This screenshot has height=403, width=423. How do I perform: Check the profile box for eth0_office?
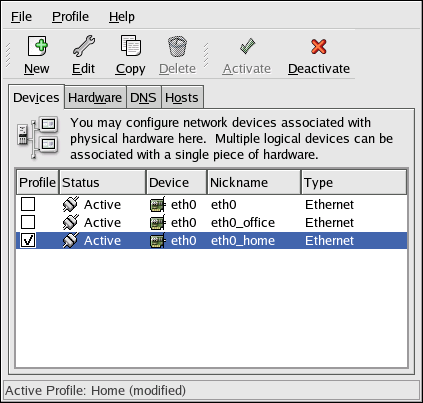28,222
